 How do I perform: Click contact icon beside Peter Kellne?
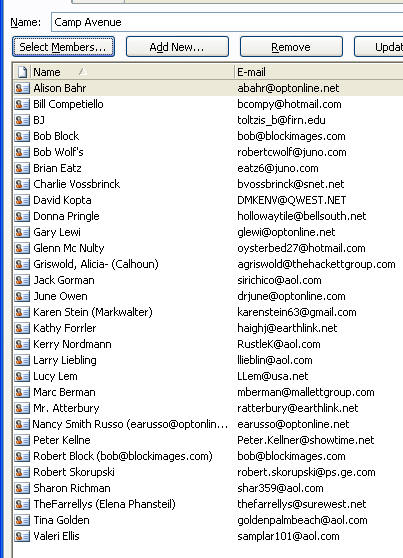tap(22, 440)
